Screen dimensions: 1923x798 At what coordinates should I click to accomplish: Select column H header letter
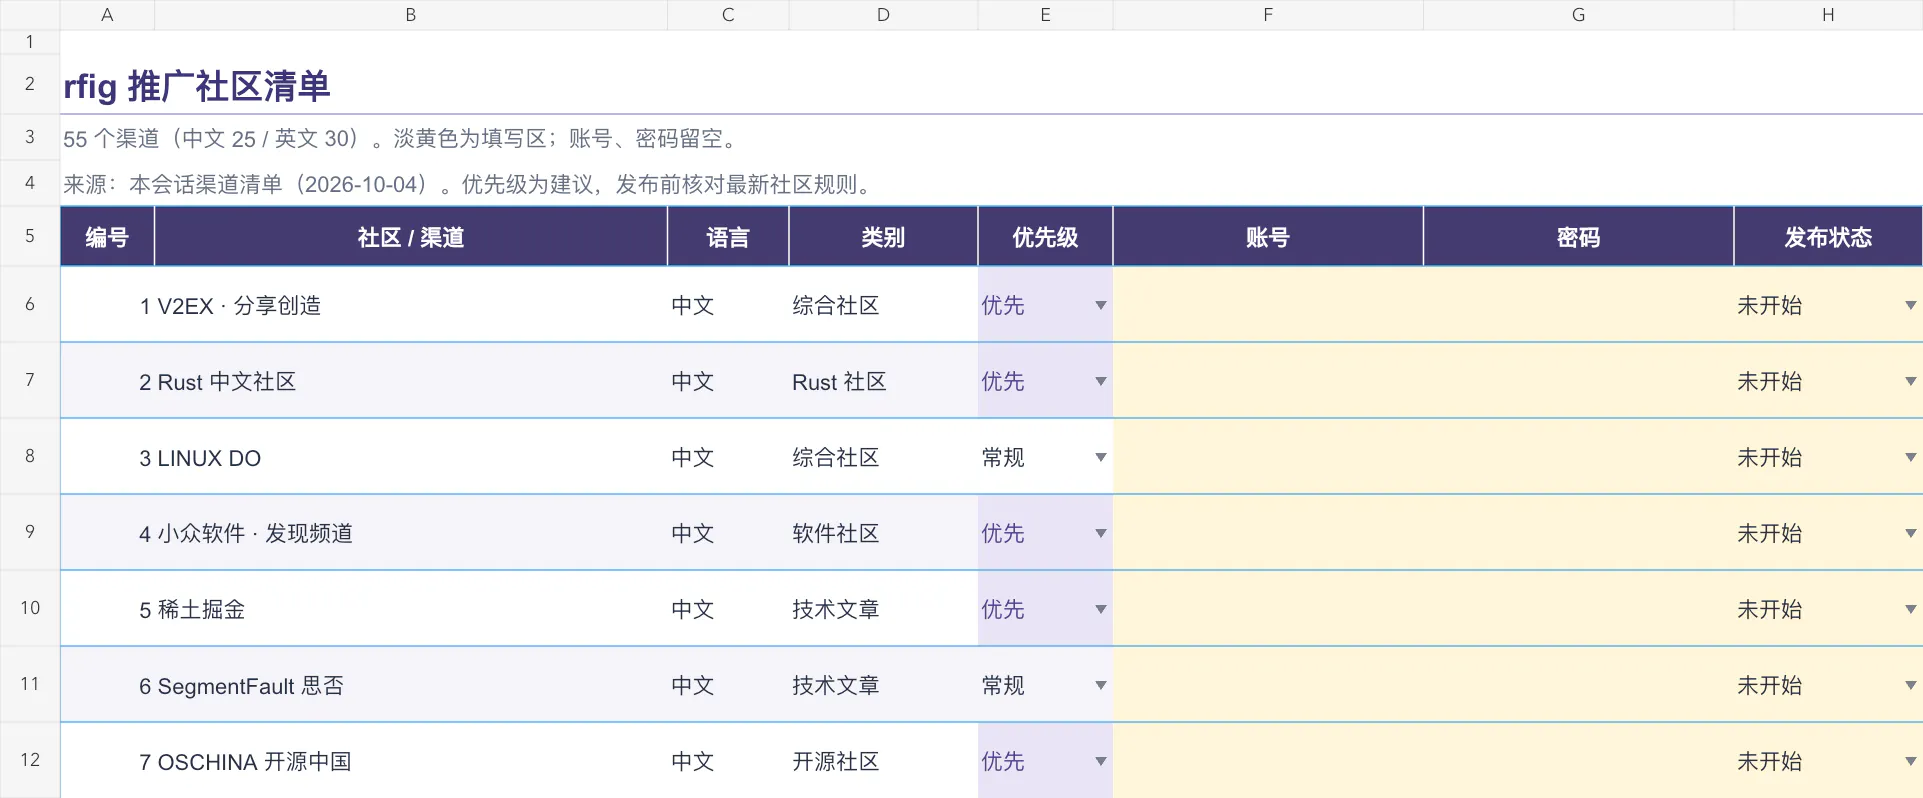[1828, 15]
